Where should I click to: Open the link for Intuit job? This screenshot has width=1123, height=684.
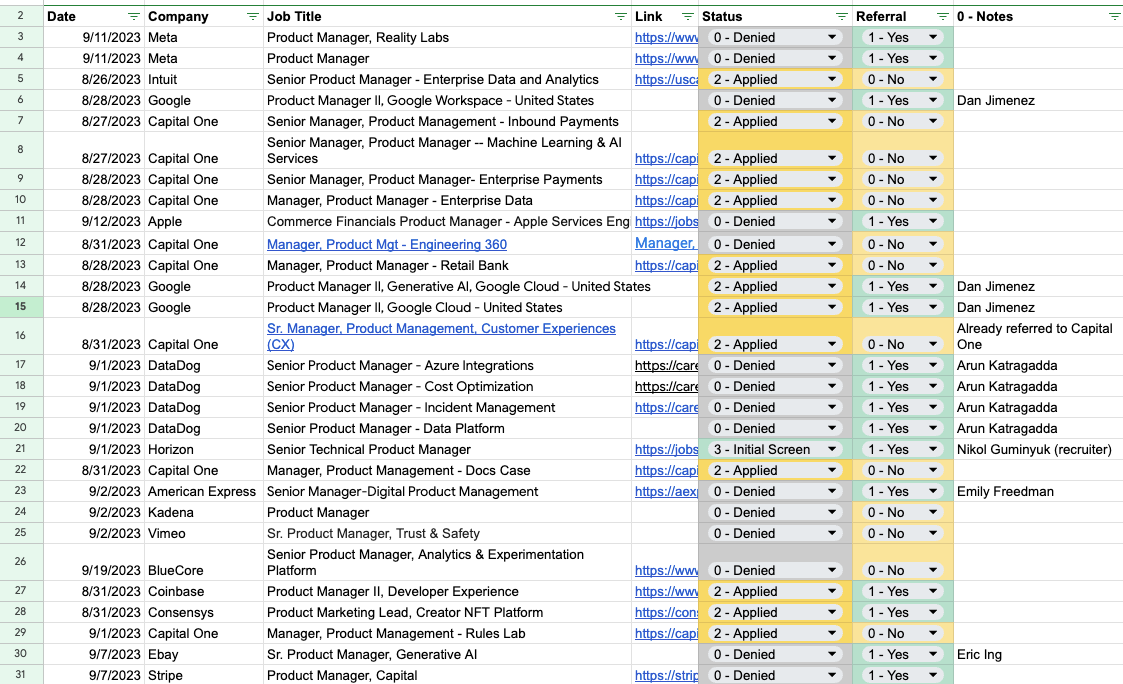click(666, 80)
